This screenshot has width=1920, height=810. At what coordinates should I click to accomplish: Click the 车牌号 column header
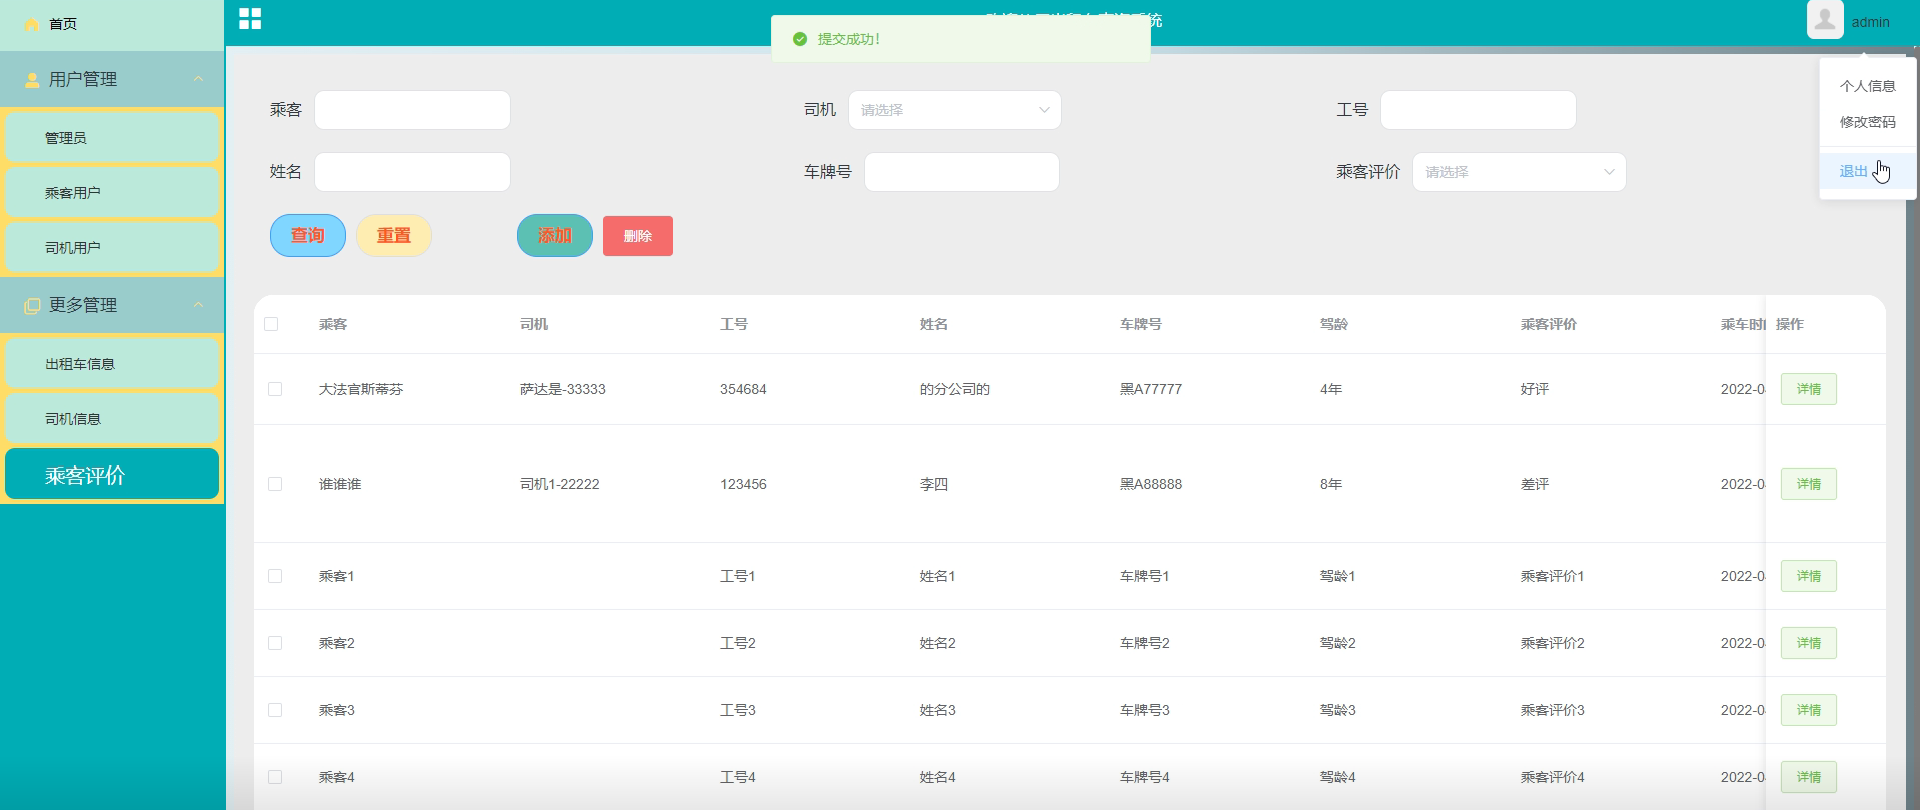[x=1141, y=324]
